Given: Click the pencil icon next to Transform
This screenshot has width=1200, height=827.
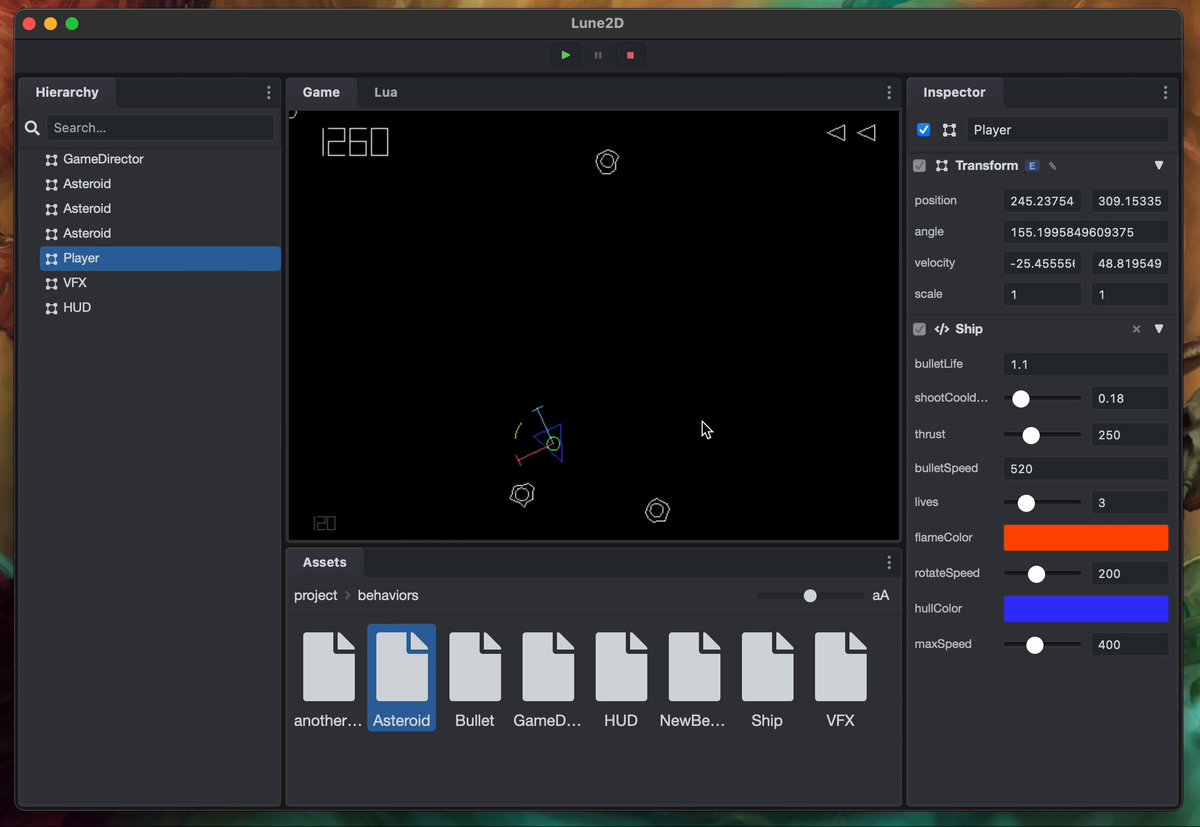Looking at the screenshot, I should click(x=1052, y=166).
